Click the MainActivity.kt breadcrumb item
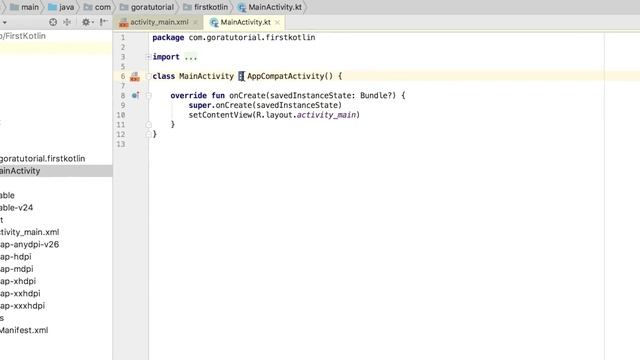 pos(270,7)
